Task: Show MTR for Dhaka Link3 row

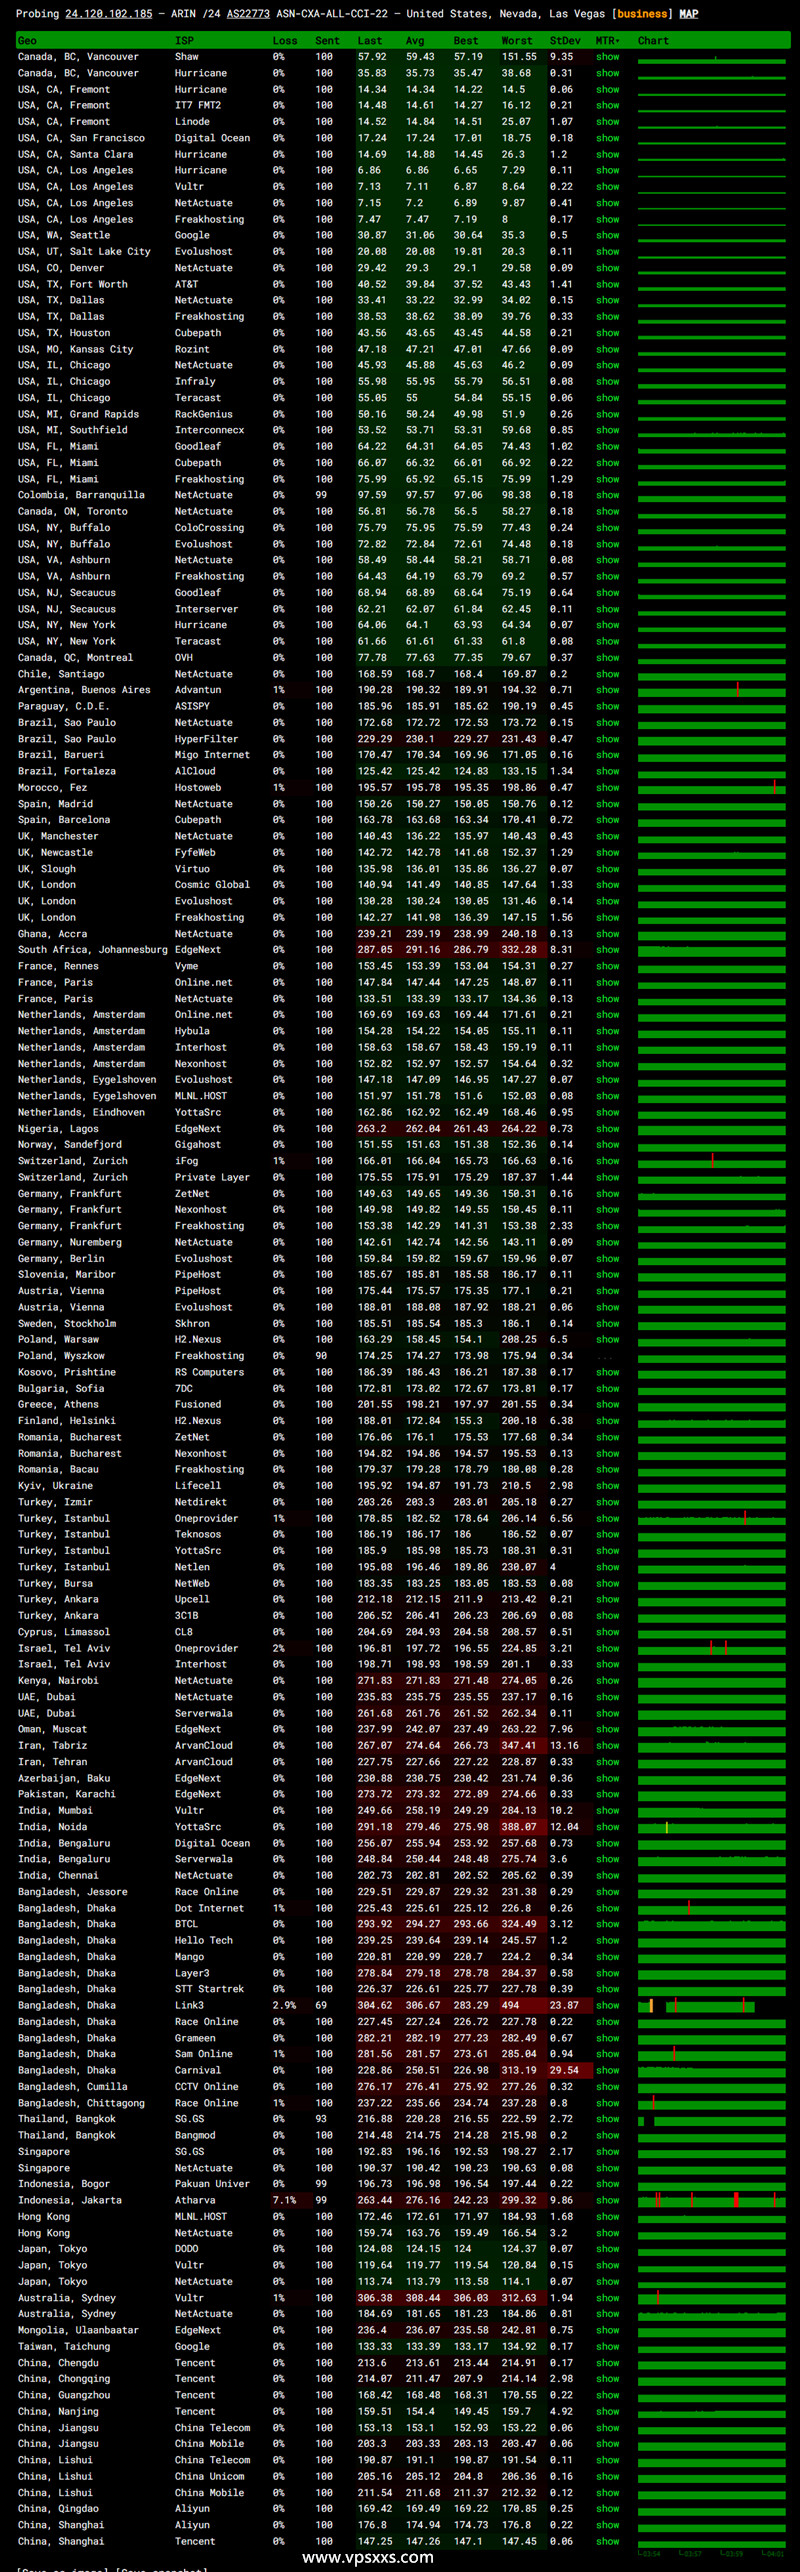Action: click(x=608, y=2006)
